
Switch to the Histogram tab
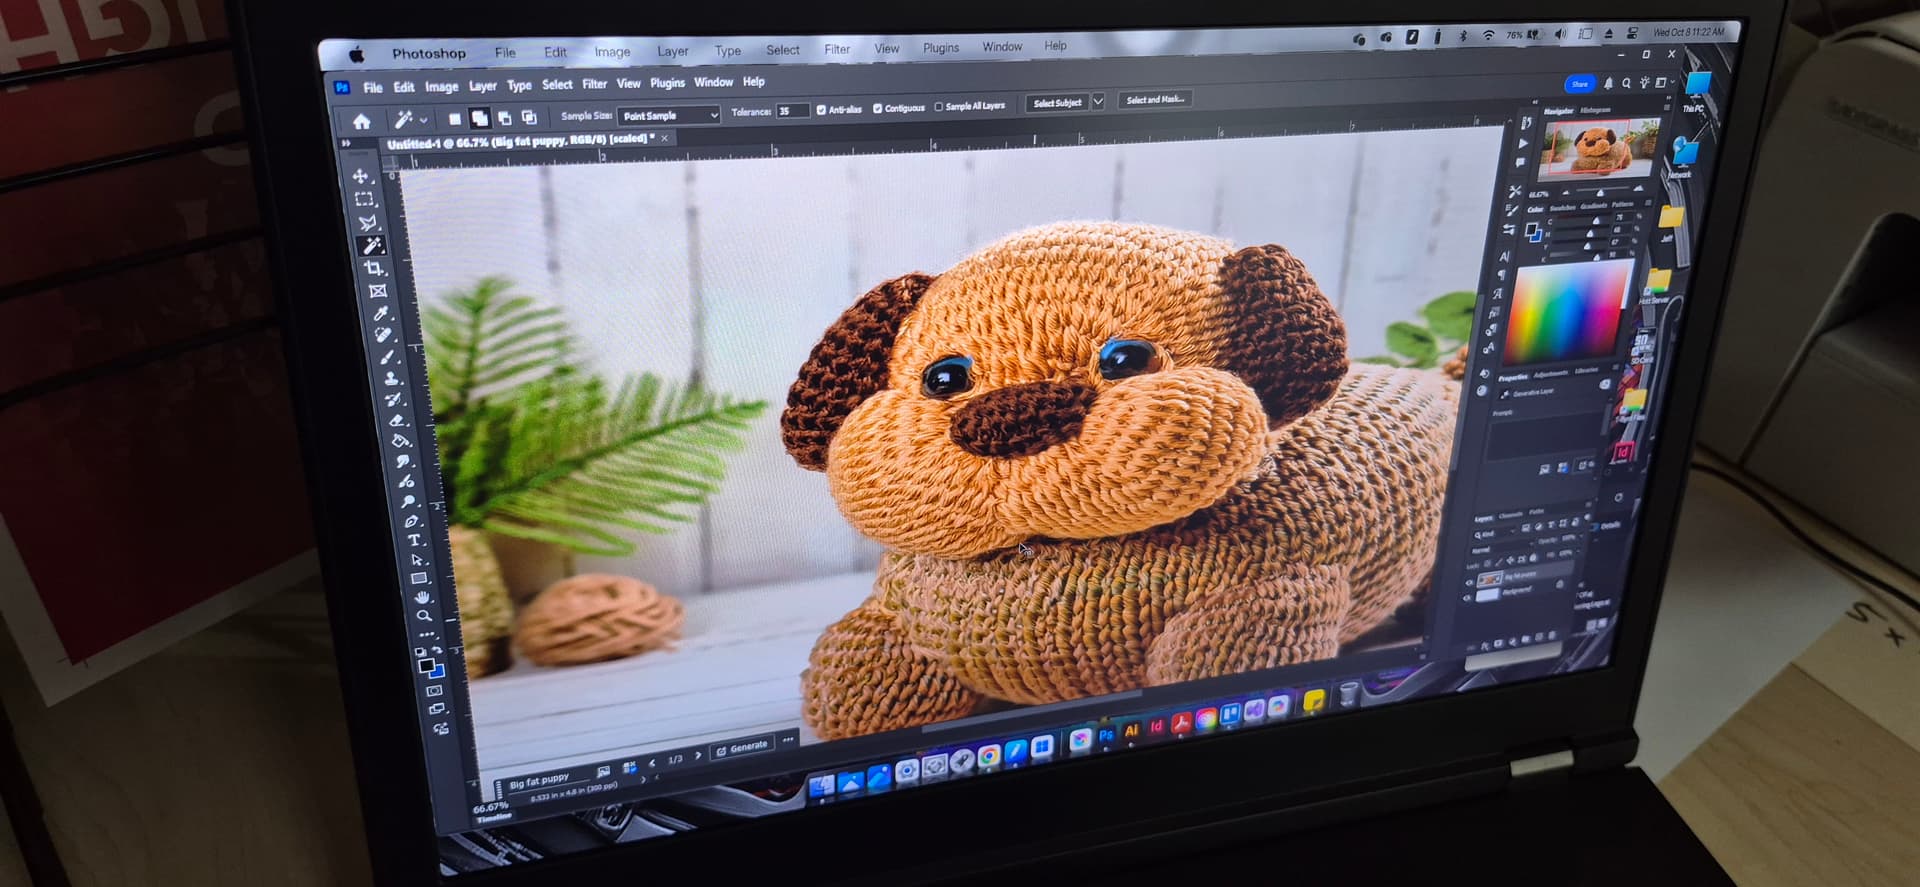point(1595,110)
